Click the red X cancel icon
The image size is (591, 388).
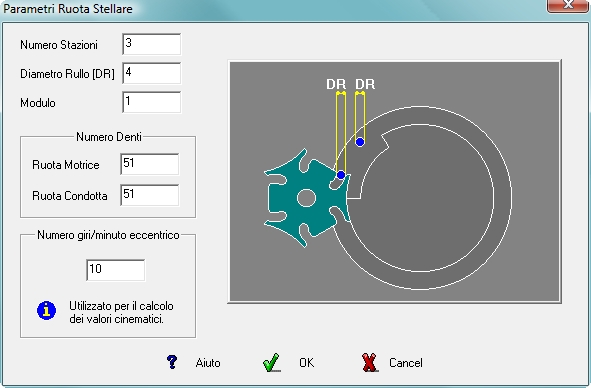point(370,362)
